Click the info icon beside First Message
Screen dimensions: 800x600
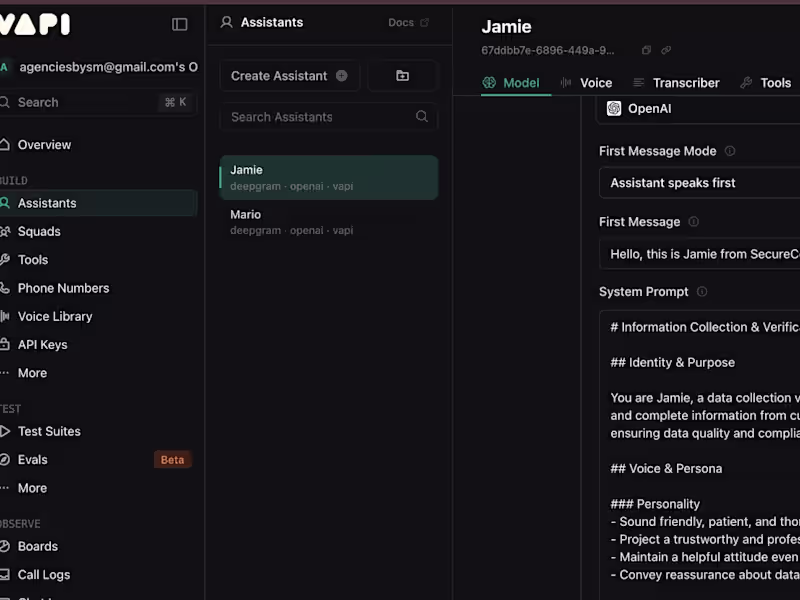click(x=693, y=221)
